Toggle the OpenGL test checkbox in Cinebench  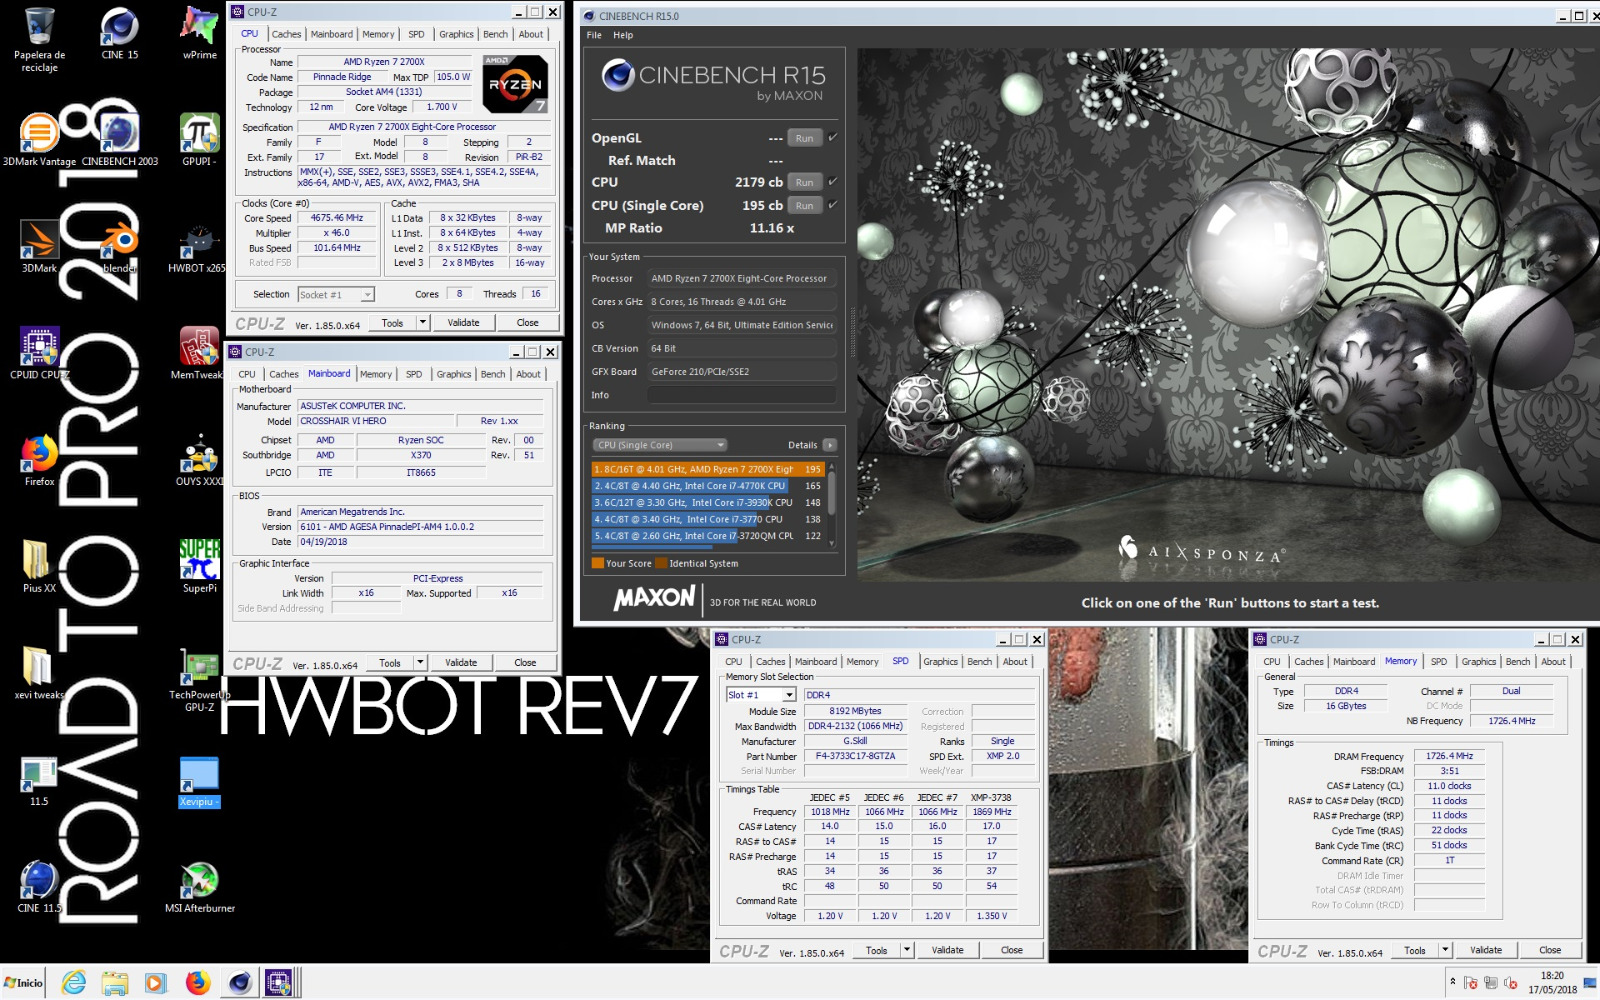click(832, 137)
